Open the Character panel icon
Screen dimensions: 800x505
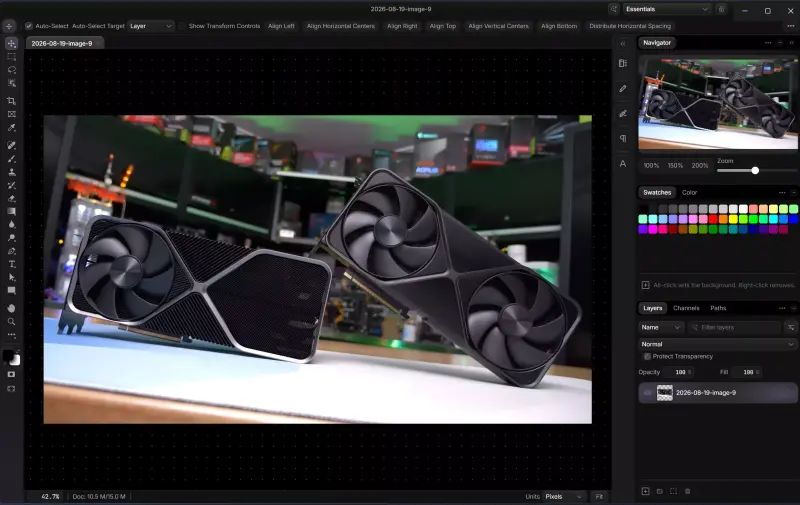(x=622, y=164)
